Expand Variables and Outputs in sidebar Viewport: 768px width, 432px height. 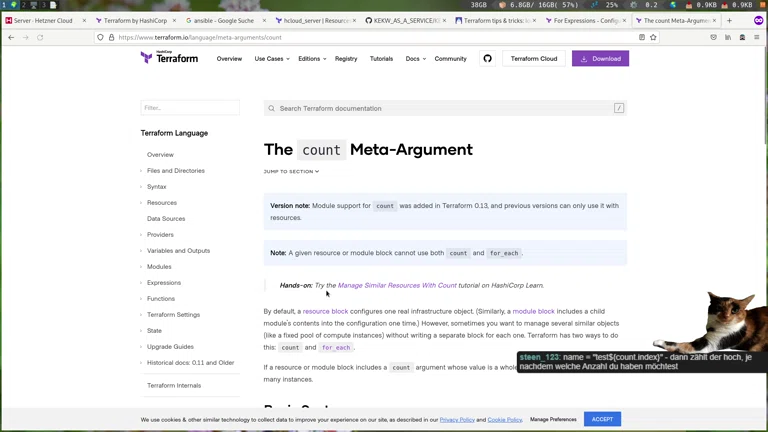178,251
